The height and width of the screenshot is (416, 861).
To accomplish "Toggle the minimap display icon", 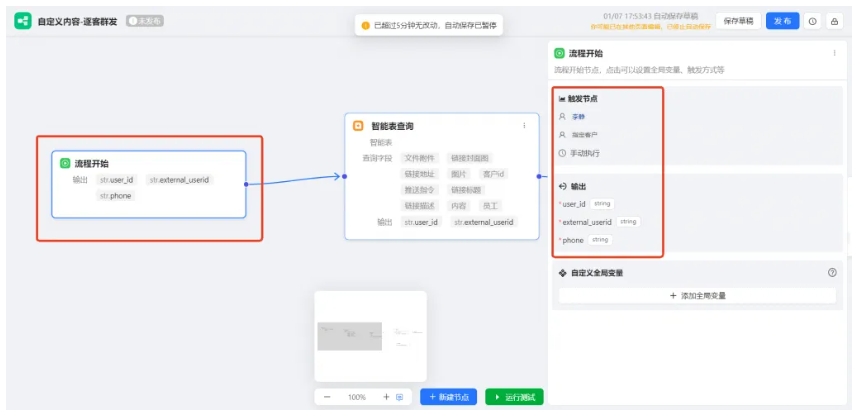I will point(399,397).
